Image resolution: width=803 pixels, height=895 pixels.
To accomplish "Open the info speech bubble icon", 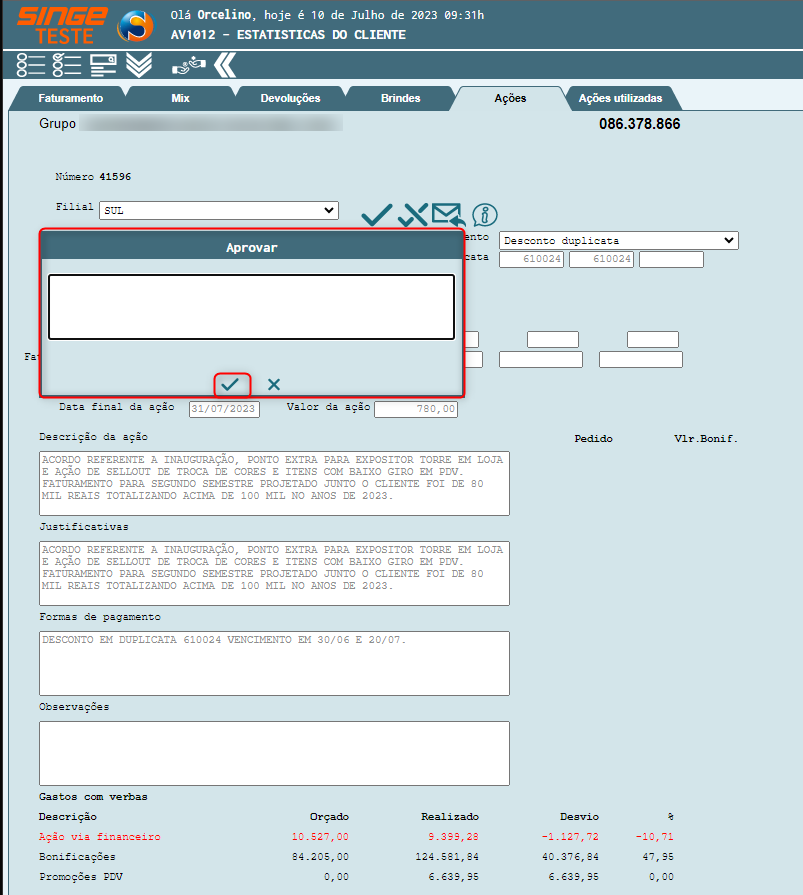I will point(485,214).
